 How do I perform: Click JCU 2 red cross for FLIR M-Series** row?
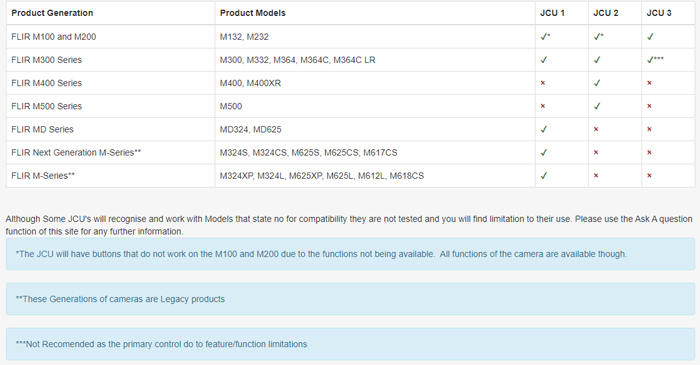[x=596, y=176]
